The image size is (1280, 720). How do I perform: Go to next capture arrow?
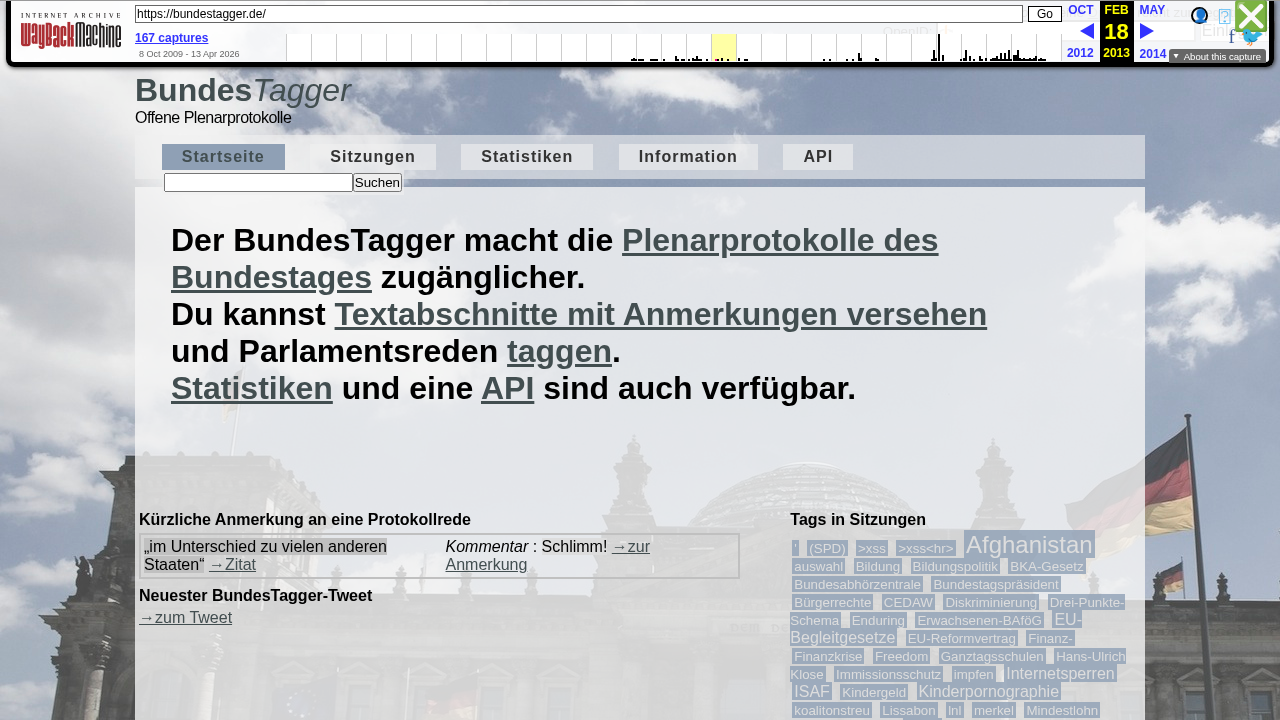click(1147, 31)
